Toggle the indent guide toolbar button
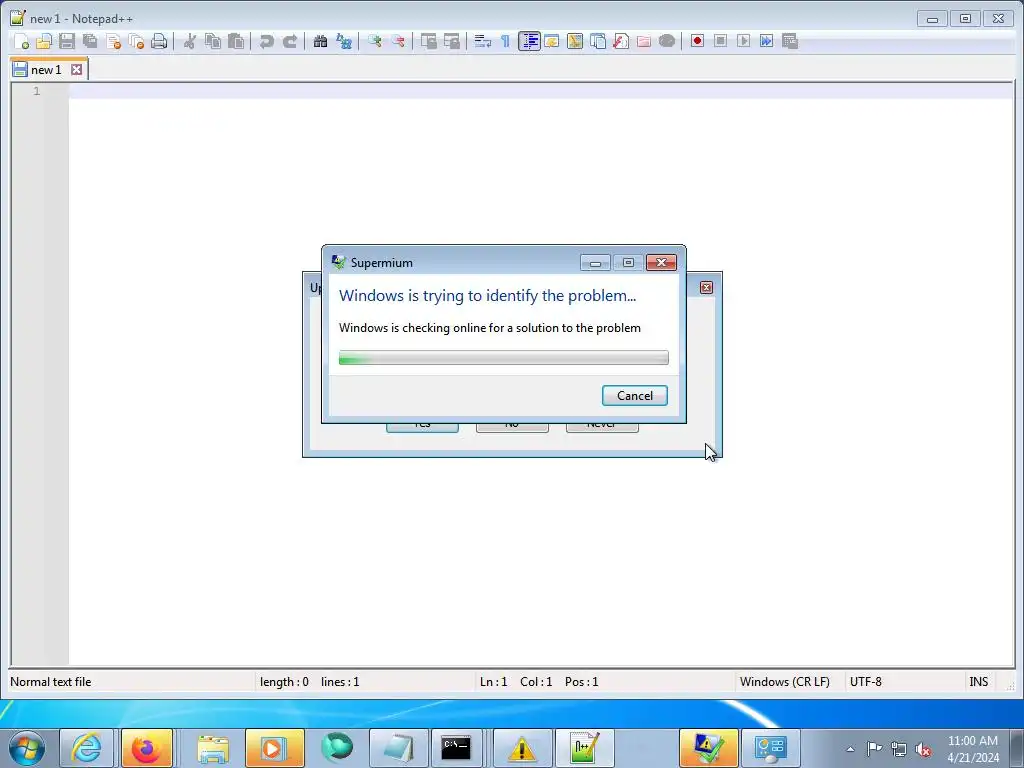This screenshot has height=768, width=1024. pos(529,41)
